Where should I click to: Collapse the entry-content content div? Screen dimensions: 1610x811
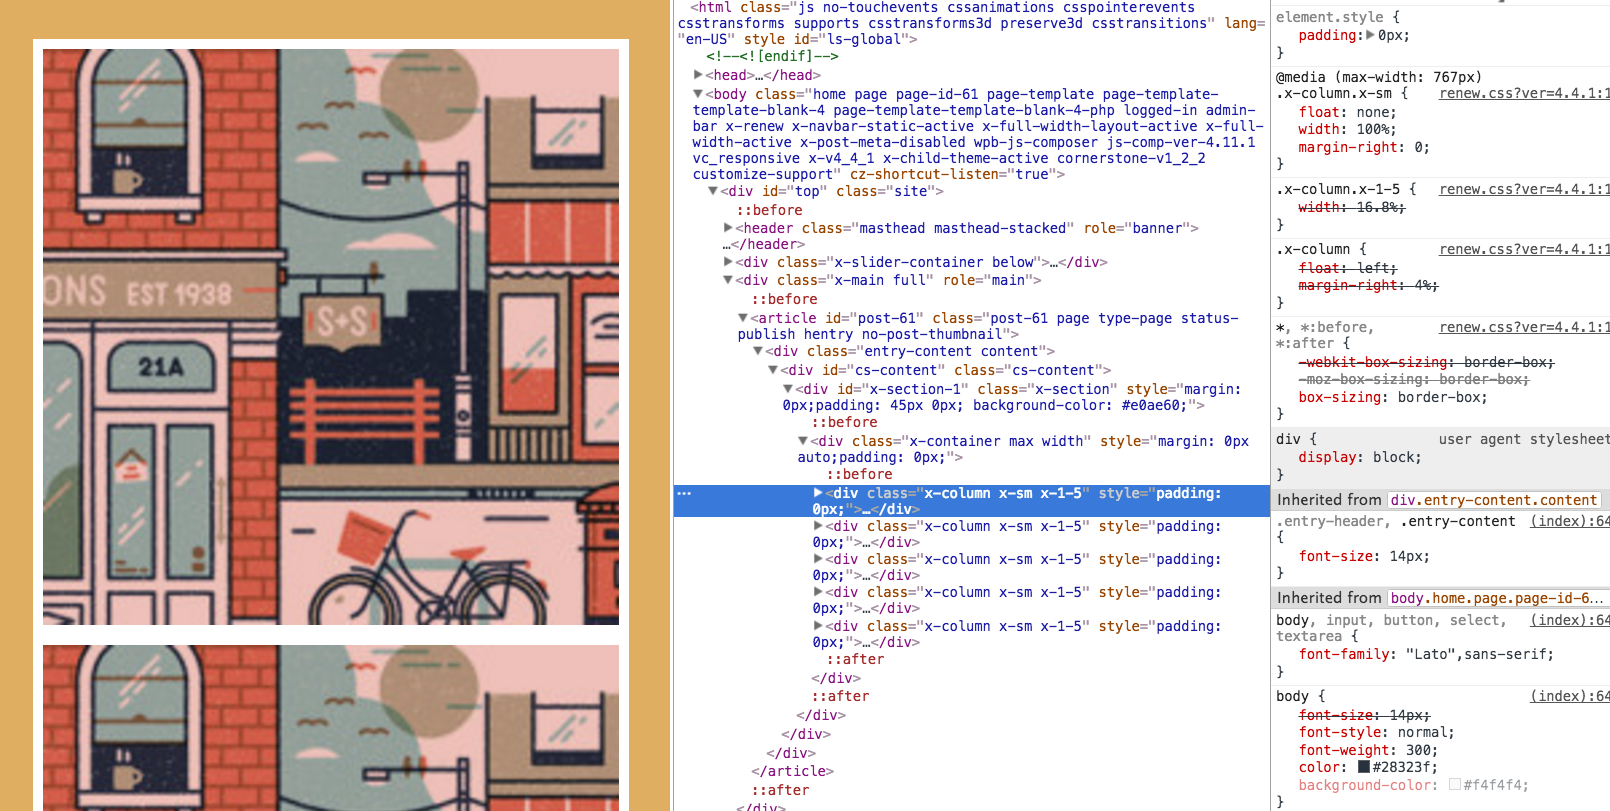[x=758, y=351]
